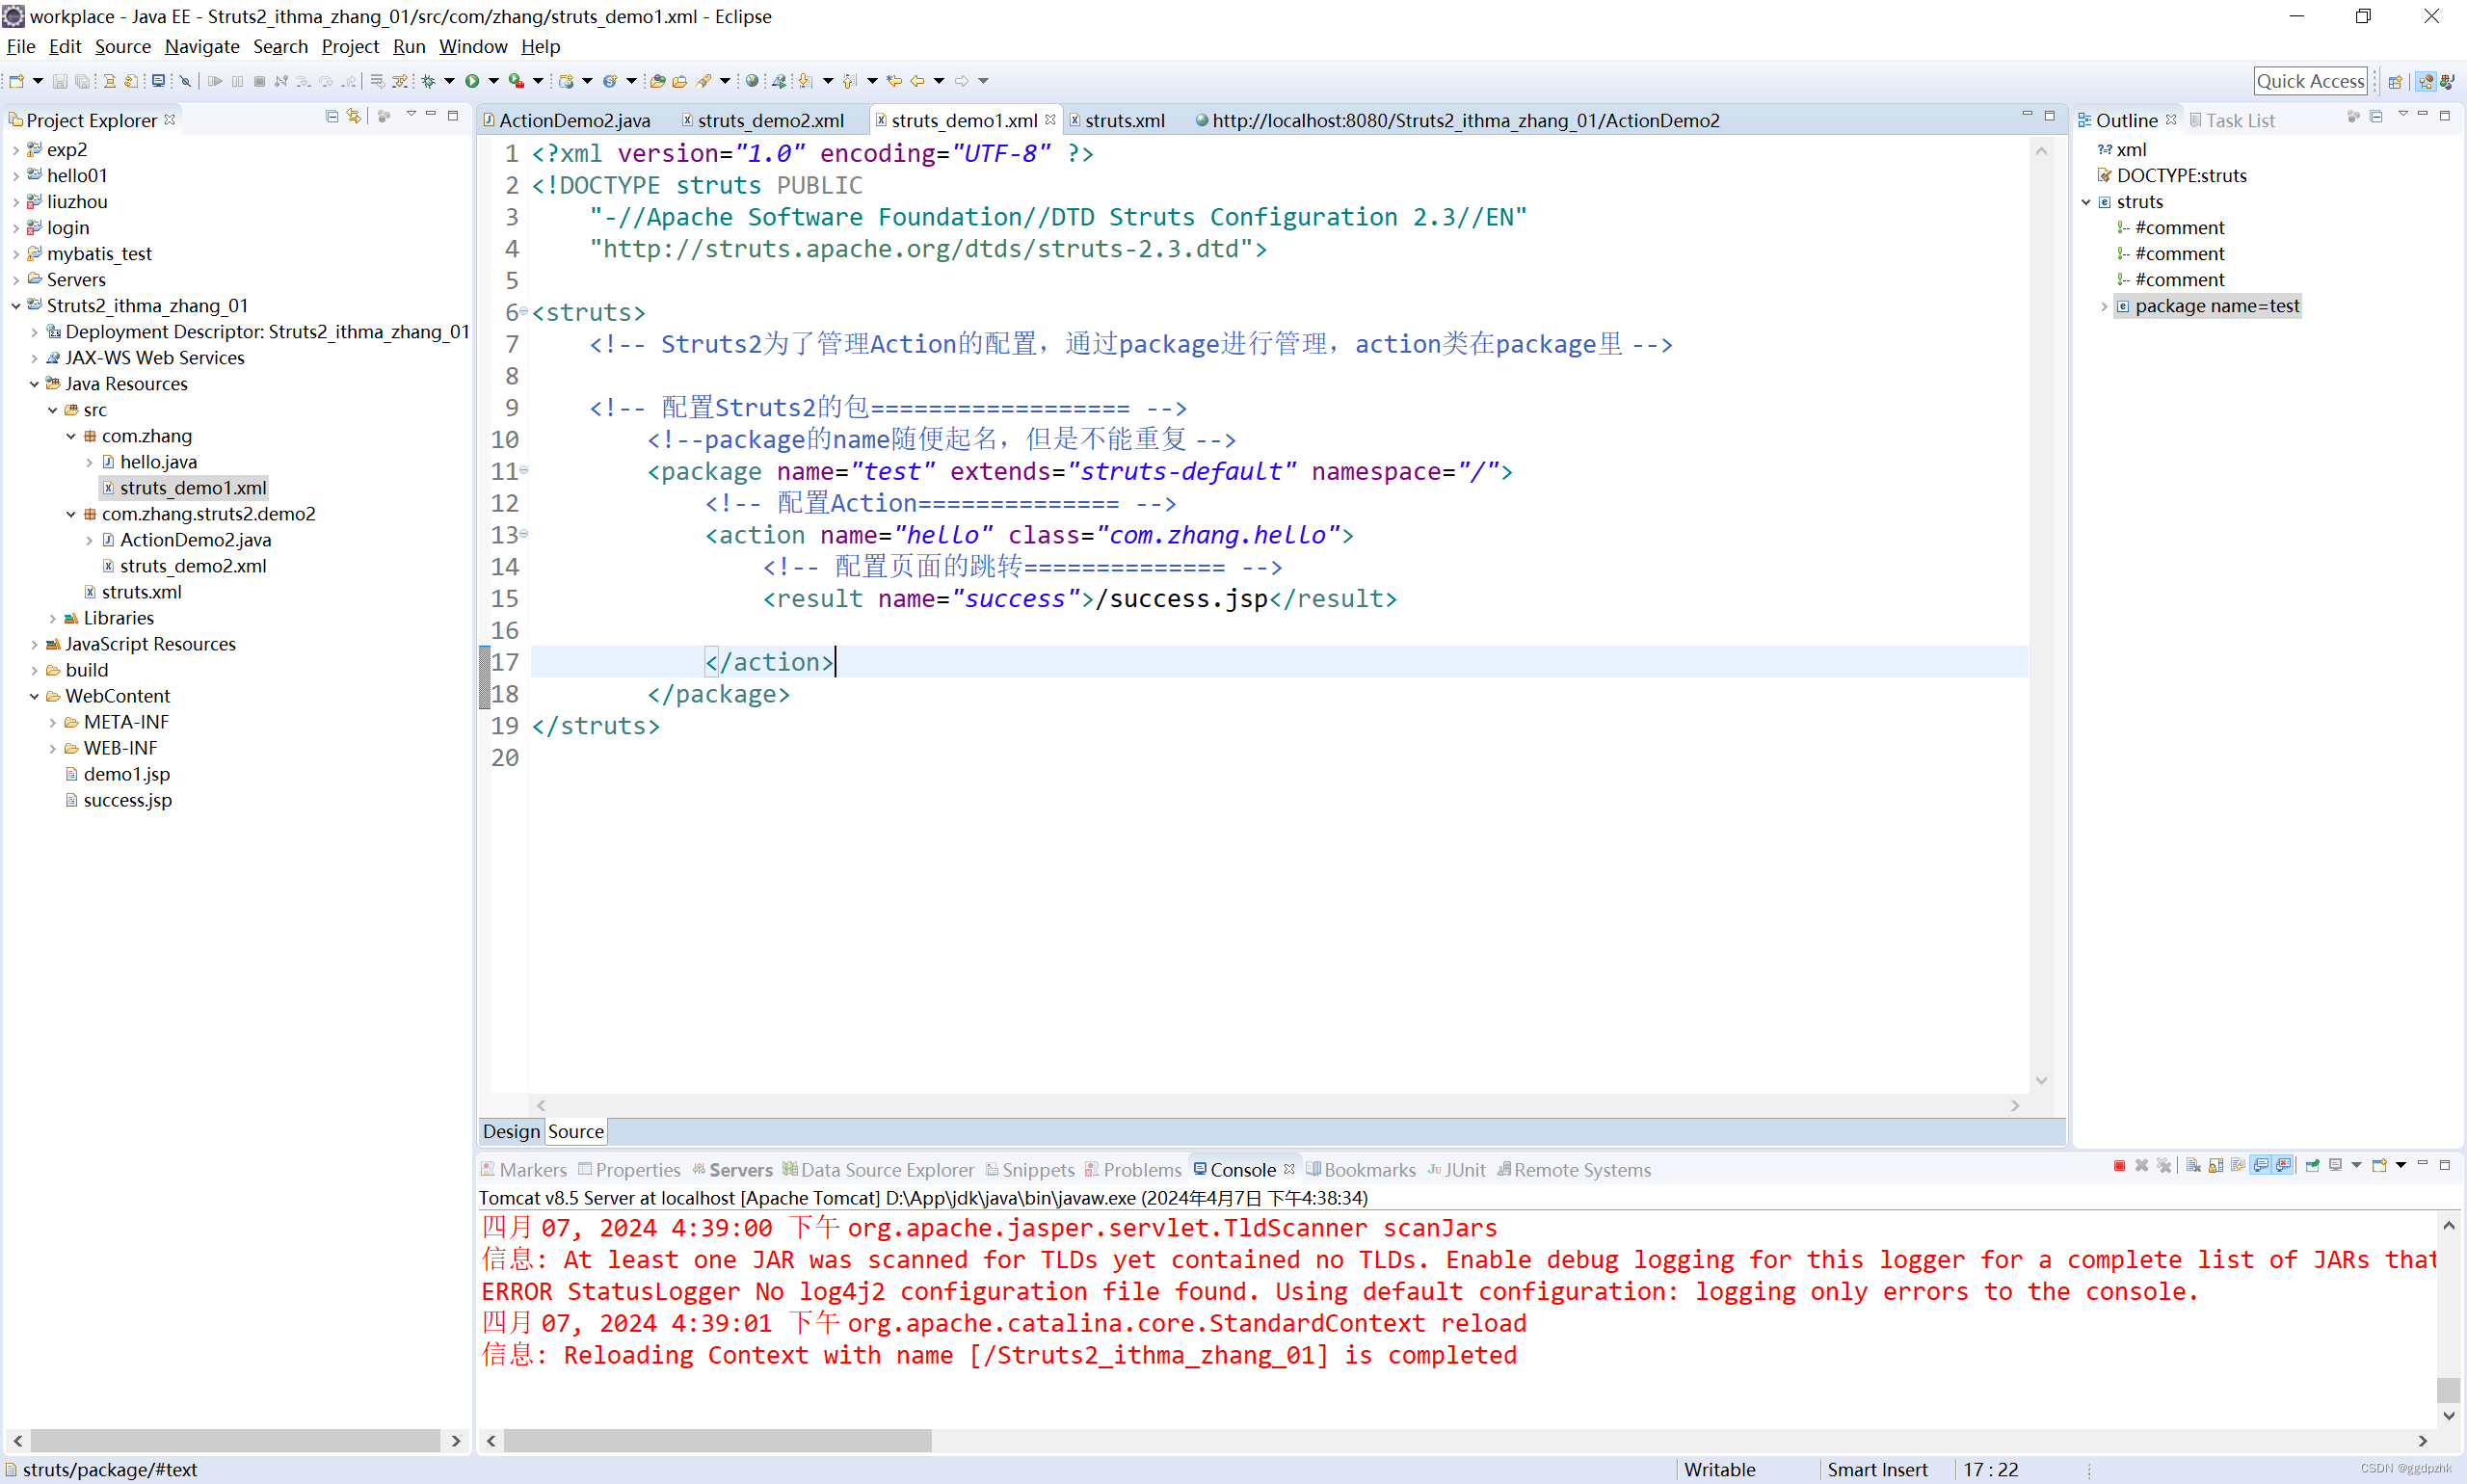The height and width of the screenshot is (1484, 2467).
Task: Click the New wizard toolbar icon
Action: tap(16, 81)
